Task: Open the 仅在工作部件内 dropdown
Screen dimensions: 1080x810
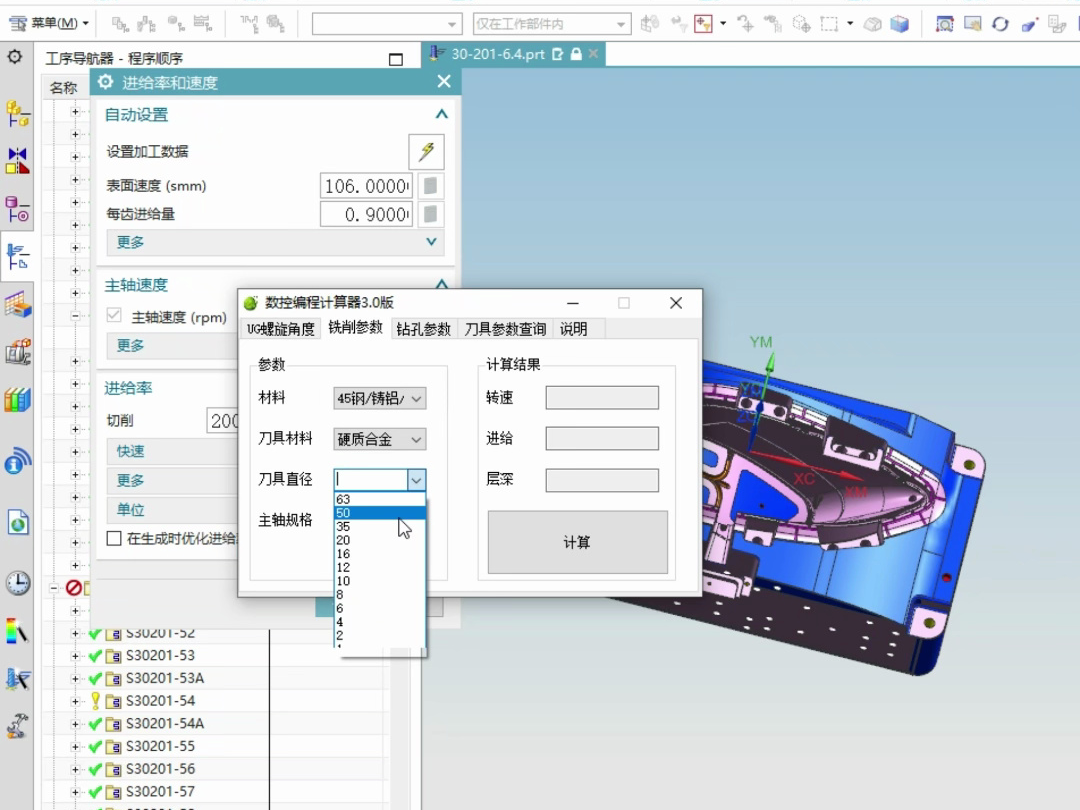Action: [552, 24]
